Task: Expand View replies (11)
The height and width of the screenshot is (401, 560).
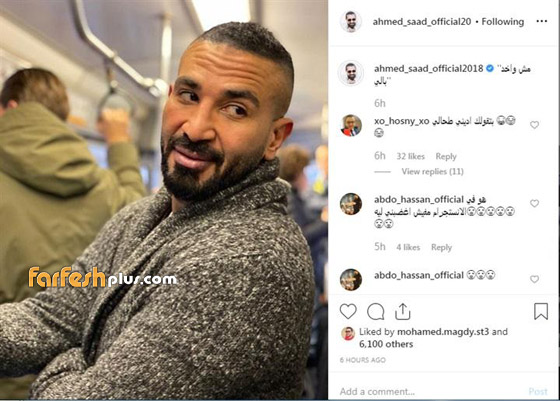Action: 432,172
